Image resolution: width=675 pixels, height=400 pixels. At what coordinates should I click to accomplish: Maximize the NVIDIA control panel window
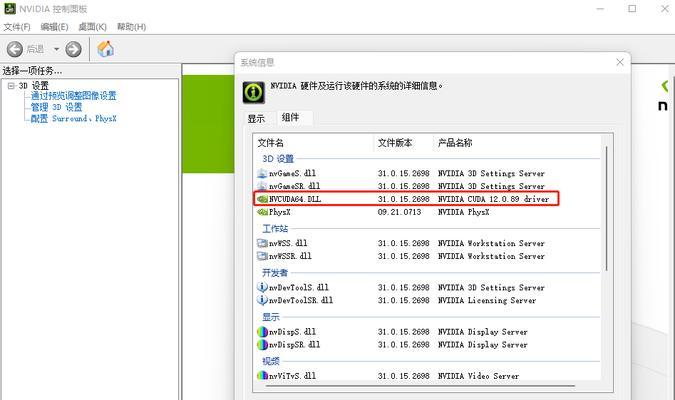[632, 9]
